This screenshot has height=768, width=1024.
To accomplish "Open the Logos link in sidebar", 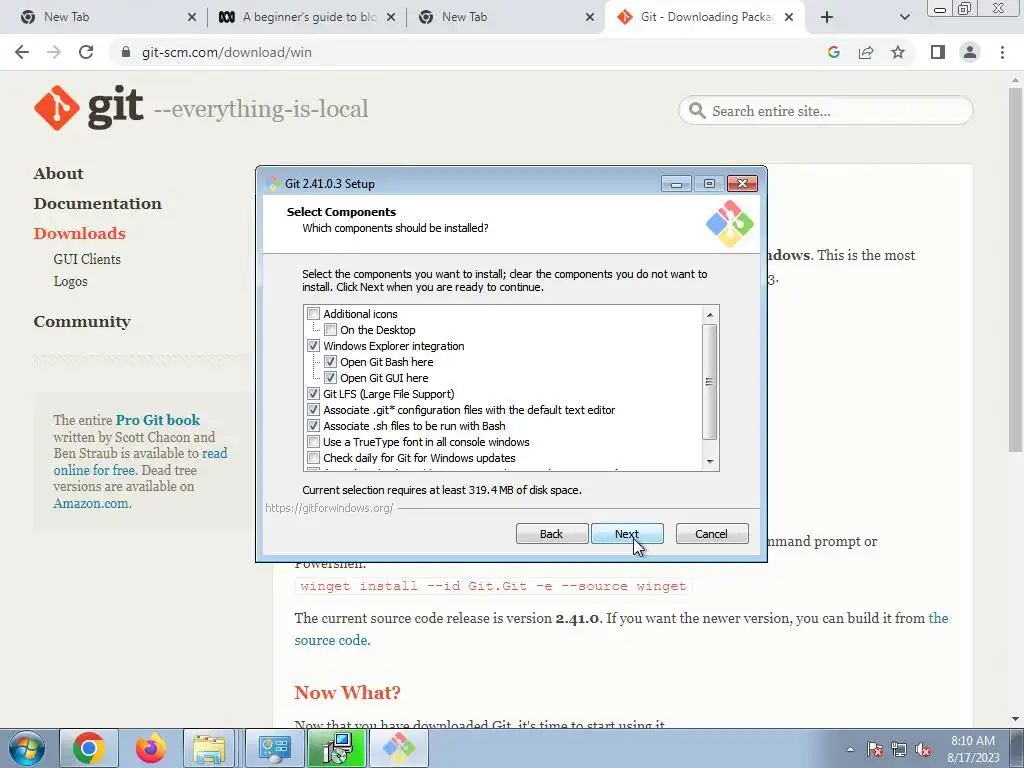I will coord(71,281).
